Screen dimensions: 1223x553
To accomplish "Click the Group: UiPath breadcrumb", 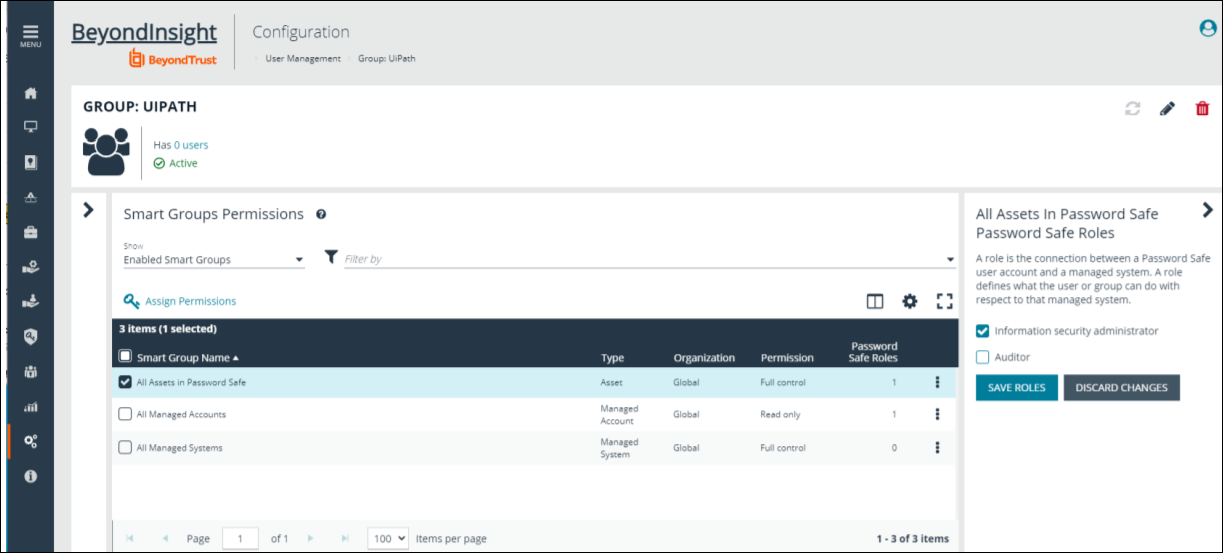I will (387, 58).
